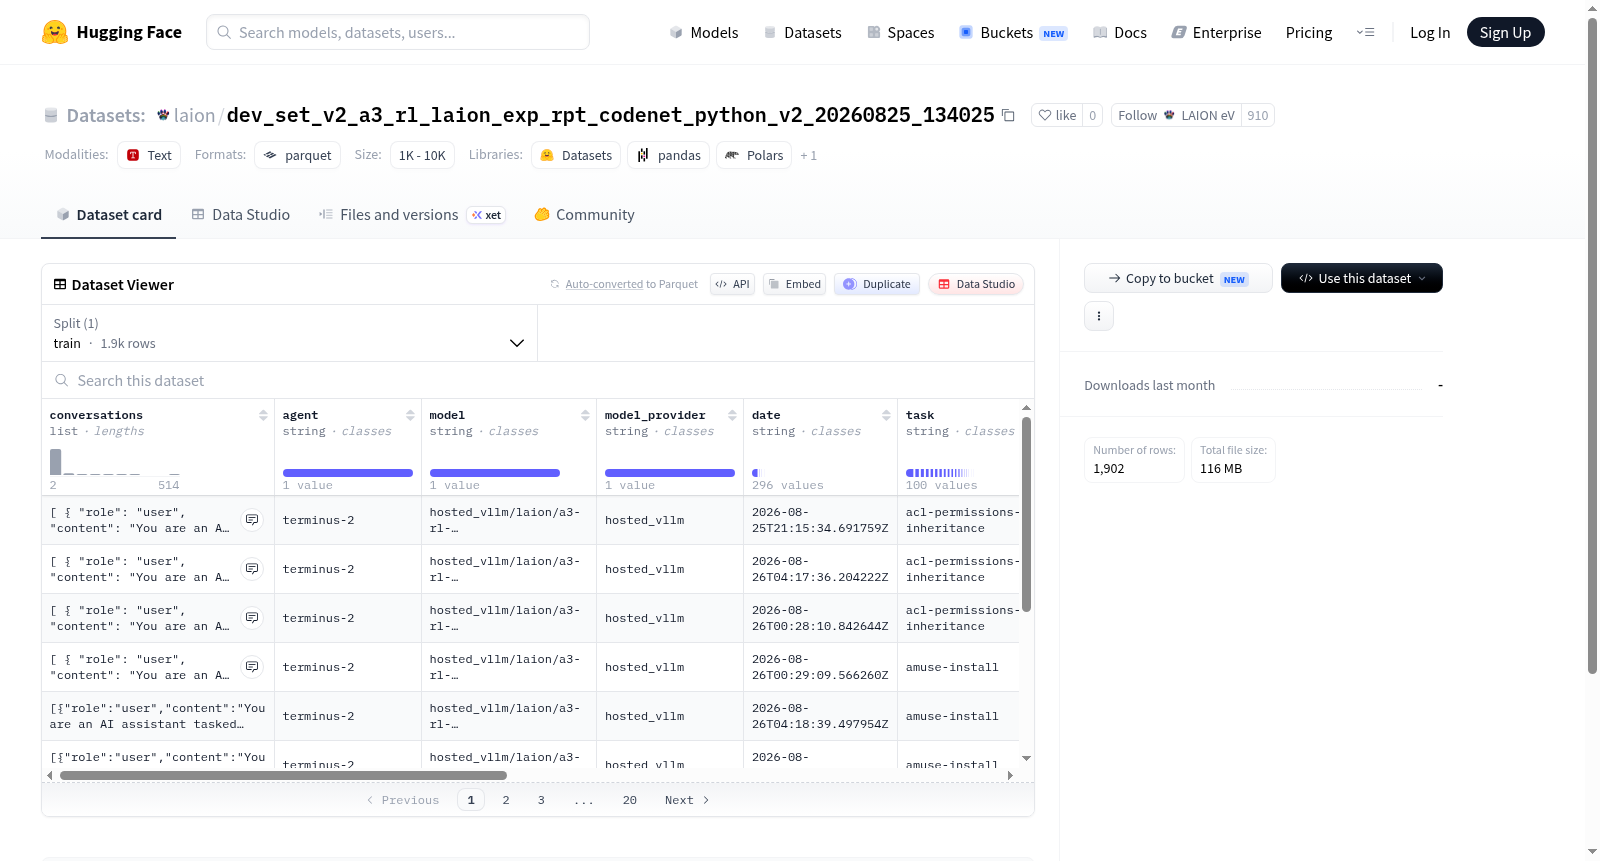The image size is (1600, 861).
Task: Click the Sign Up button
Action: click(x=1505, y=32)
